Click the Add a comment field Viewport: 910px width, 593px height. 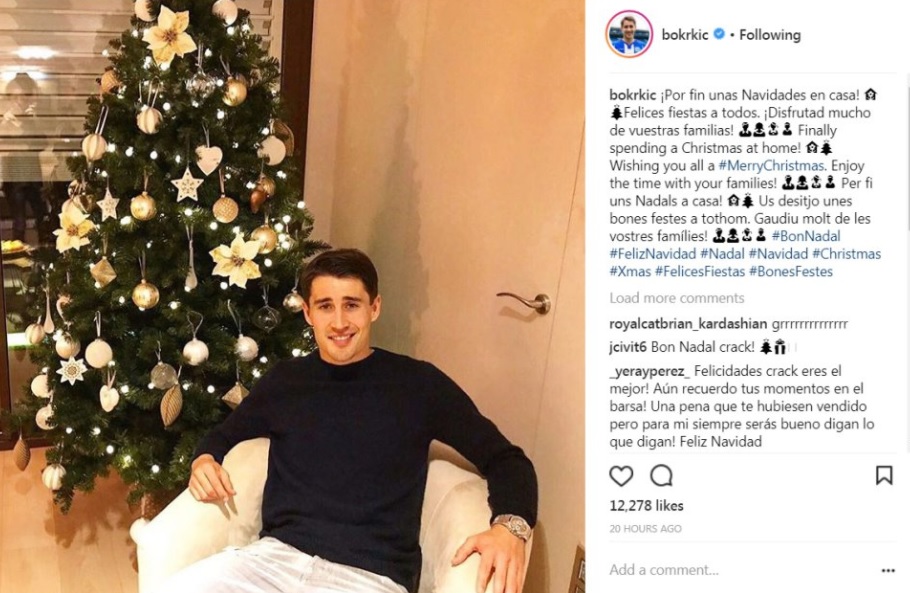click(737, 570)
